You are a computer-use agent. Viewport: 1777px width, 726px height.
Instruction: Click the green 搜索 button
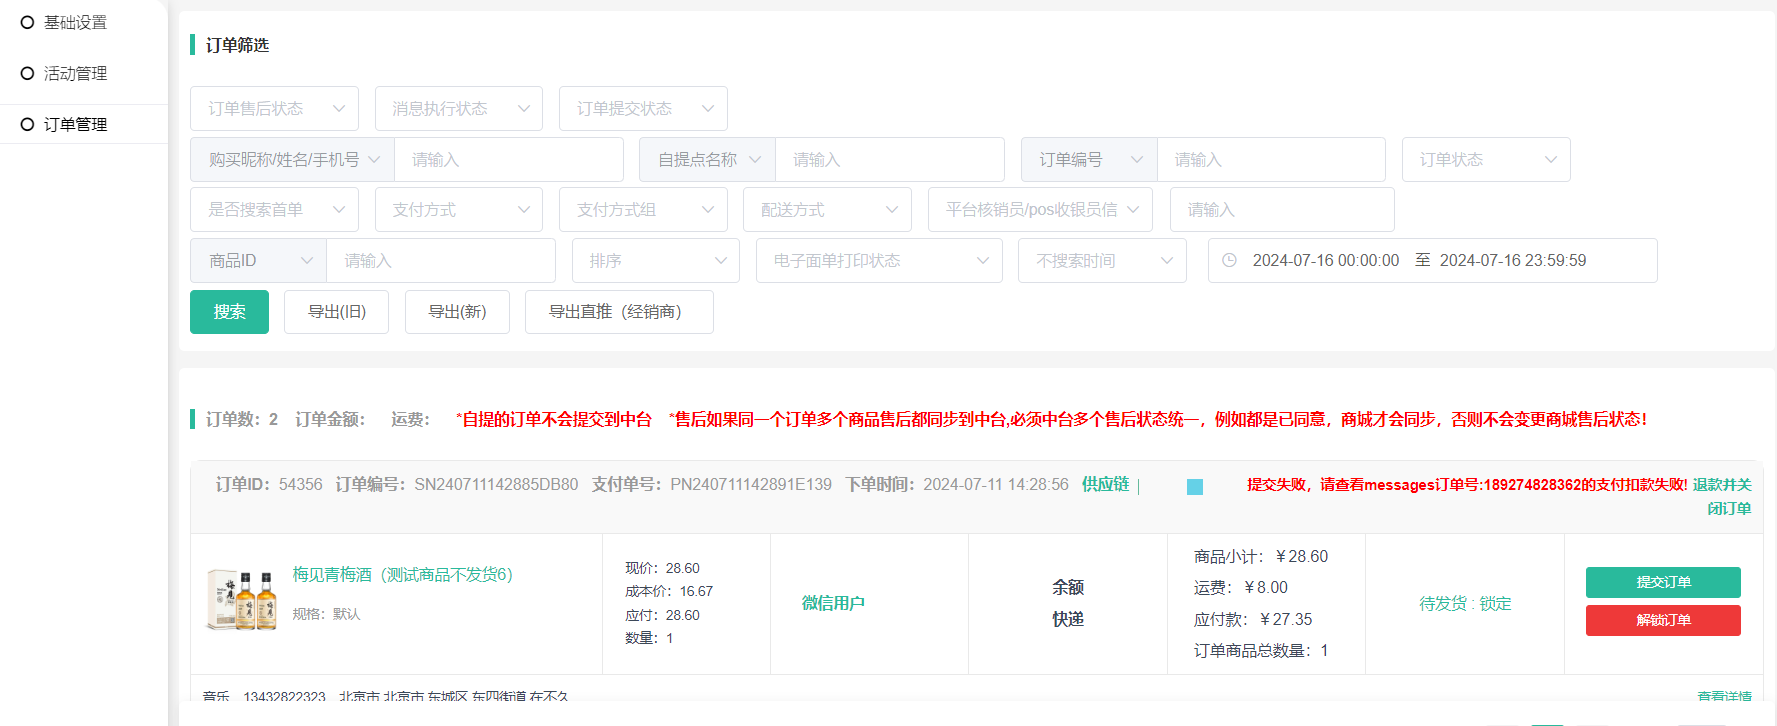tap(229, 312)
